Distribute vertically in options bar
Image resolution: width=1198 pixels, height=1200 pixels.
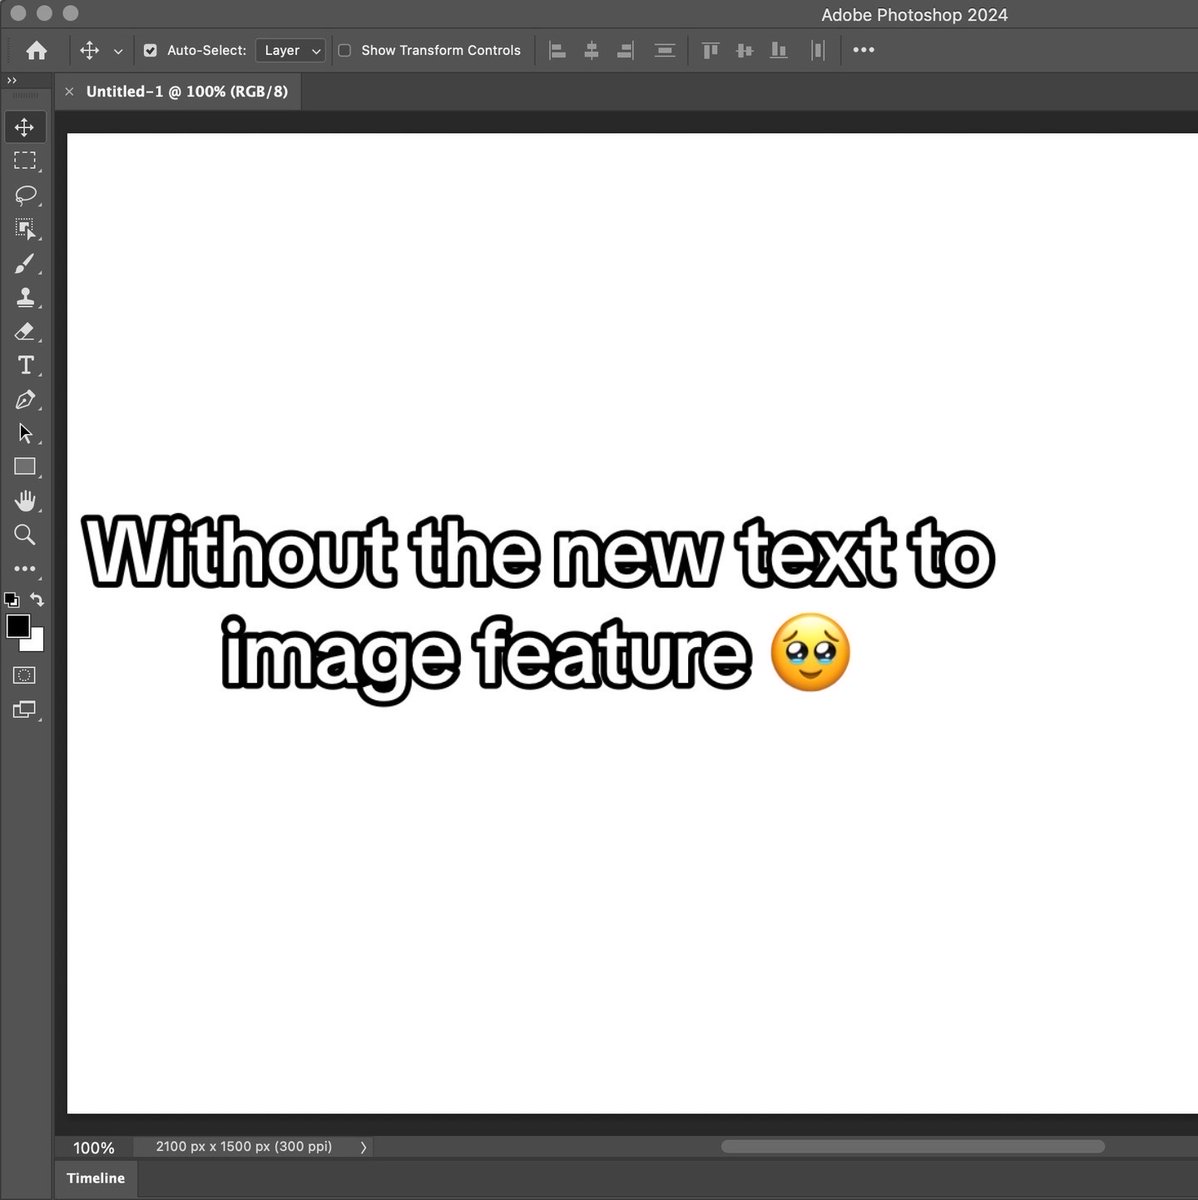tap(664, 50)
